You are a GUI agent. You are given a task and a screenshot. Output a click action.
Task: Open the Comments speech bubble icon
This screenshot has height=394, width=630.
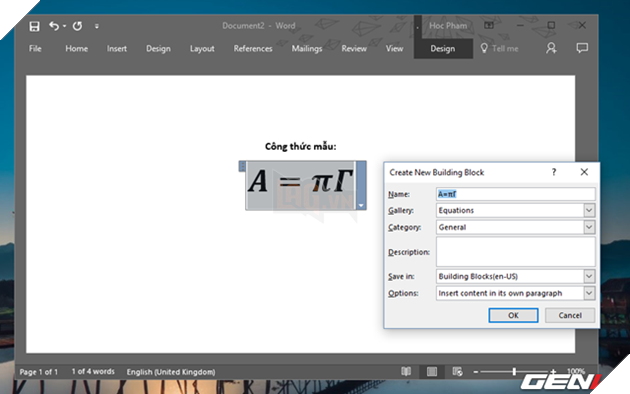click(x=582, y=48)
